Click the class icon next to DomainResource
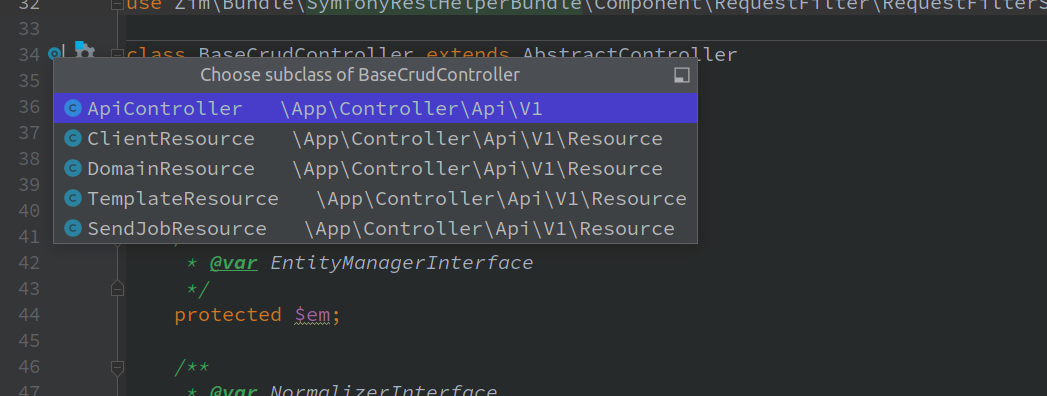 pyautogui.click(x=73, y=168)
